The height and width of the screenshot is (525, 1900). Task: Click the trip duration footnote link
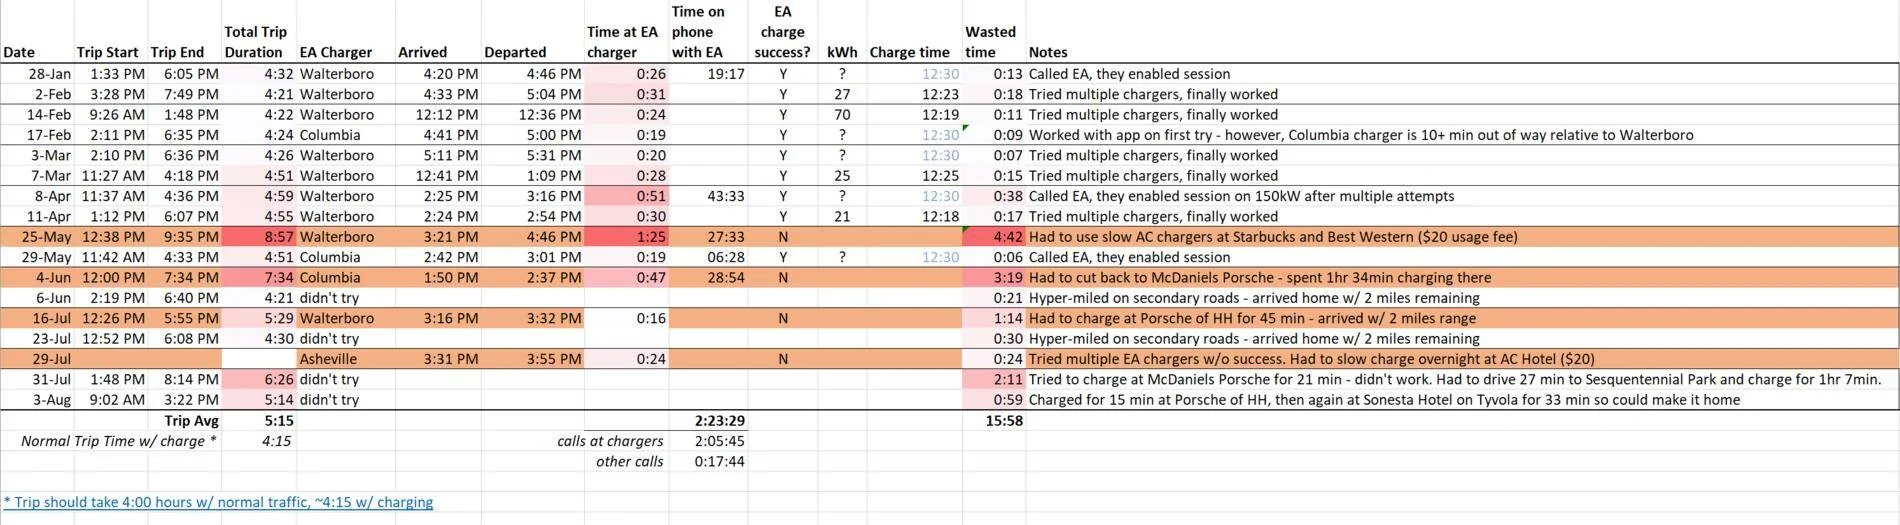(x=218, y=502)
